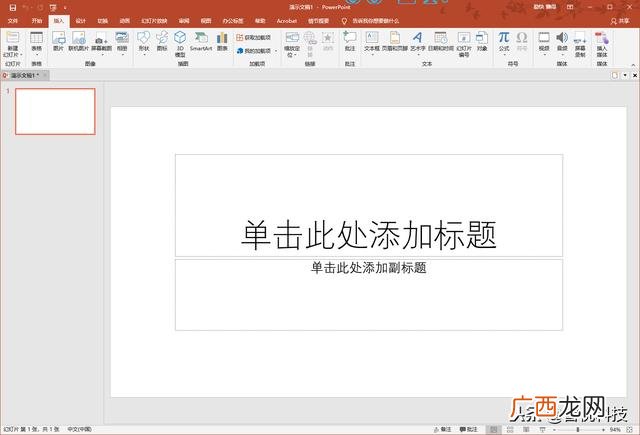Click the Tell Me search box with lightbulb
640x435 pixels.
click(x=371, y=21)
